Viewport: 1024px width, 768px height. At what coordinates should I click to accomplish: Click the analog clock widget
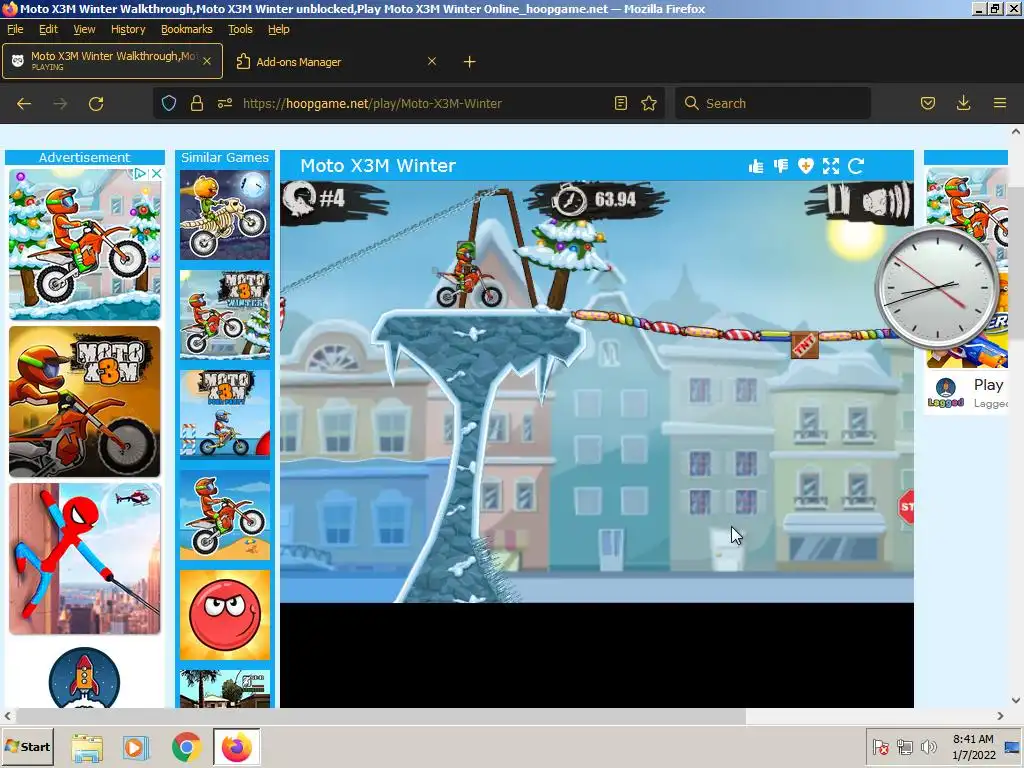pos(937,288)
